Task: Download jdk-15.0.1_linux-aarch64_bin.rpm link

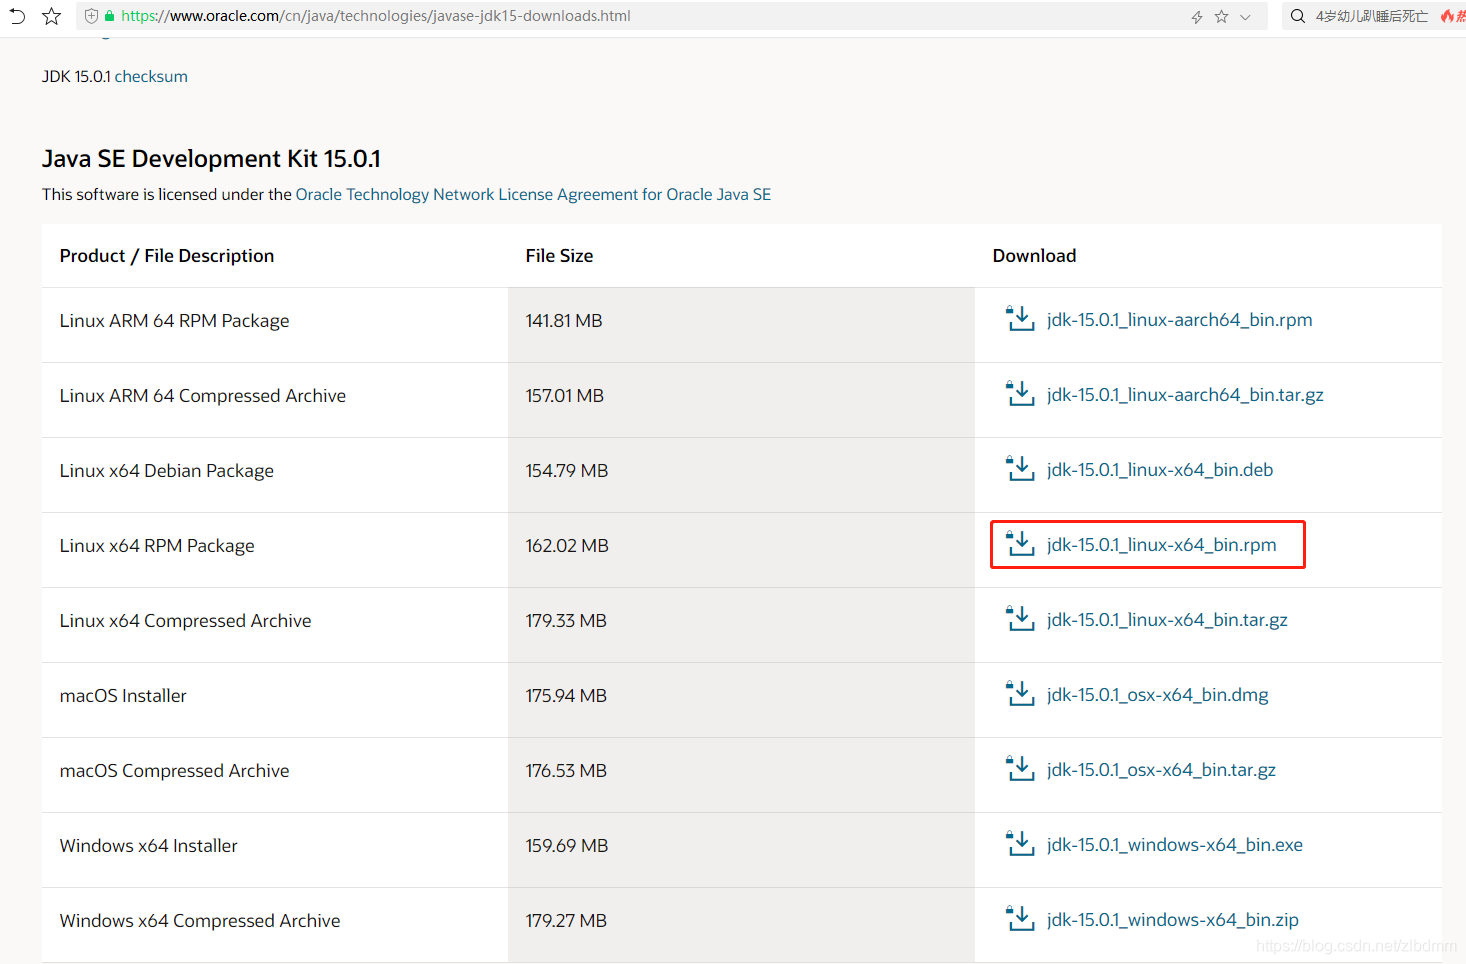Action: click(x=1179, y=320)
